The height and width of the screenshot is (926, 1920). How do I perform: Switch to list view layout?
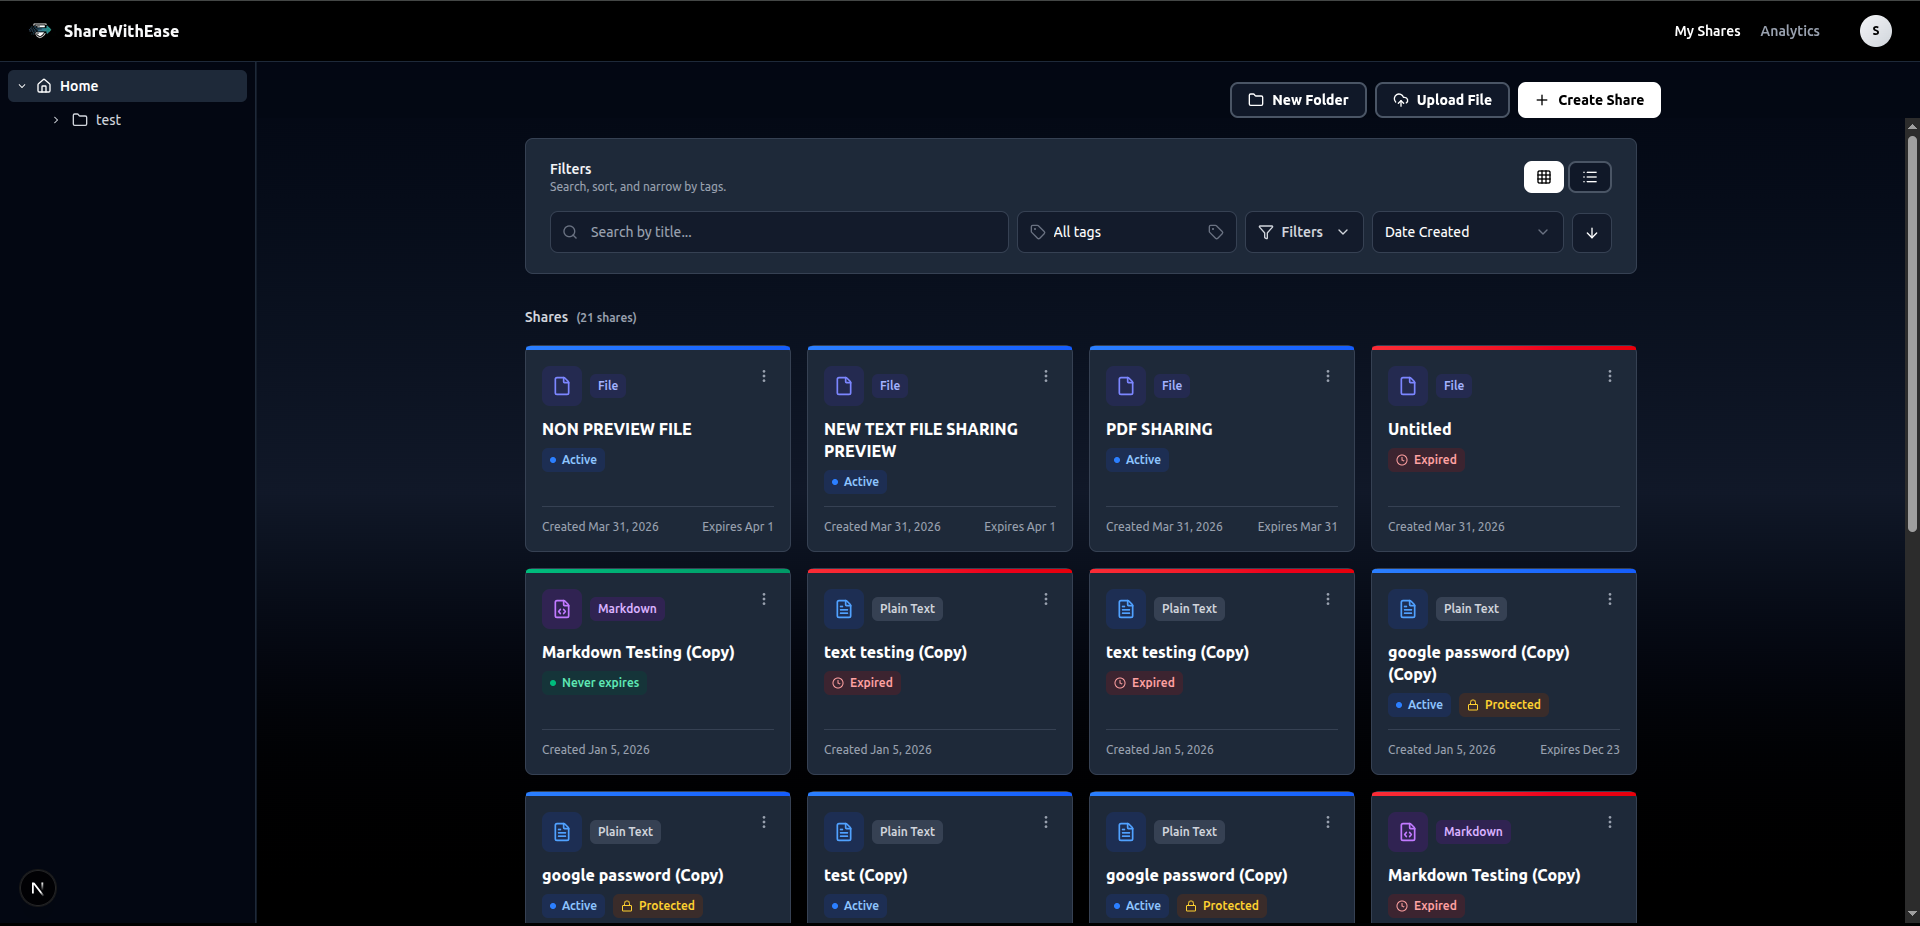(1589, 177)
